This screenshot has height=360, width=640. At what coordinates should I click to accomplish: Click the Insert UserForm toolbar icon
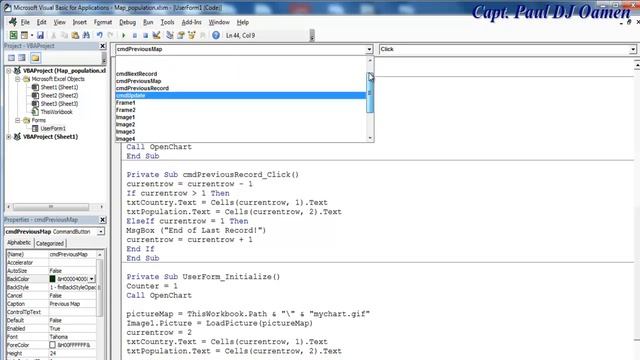tap(24, 36)
